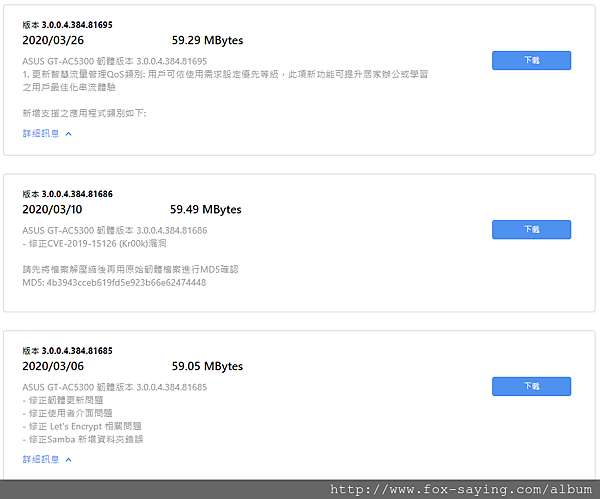This screenshot has width=600, height=499.
Task: Click file size 59.49 MBytes
Action: (x=206, y=209)
